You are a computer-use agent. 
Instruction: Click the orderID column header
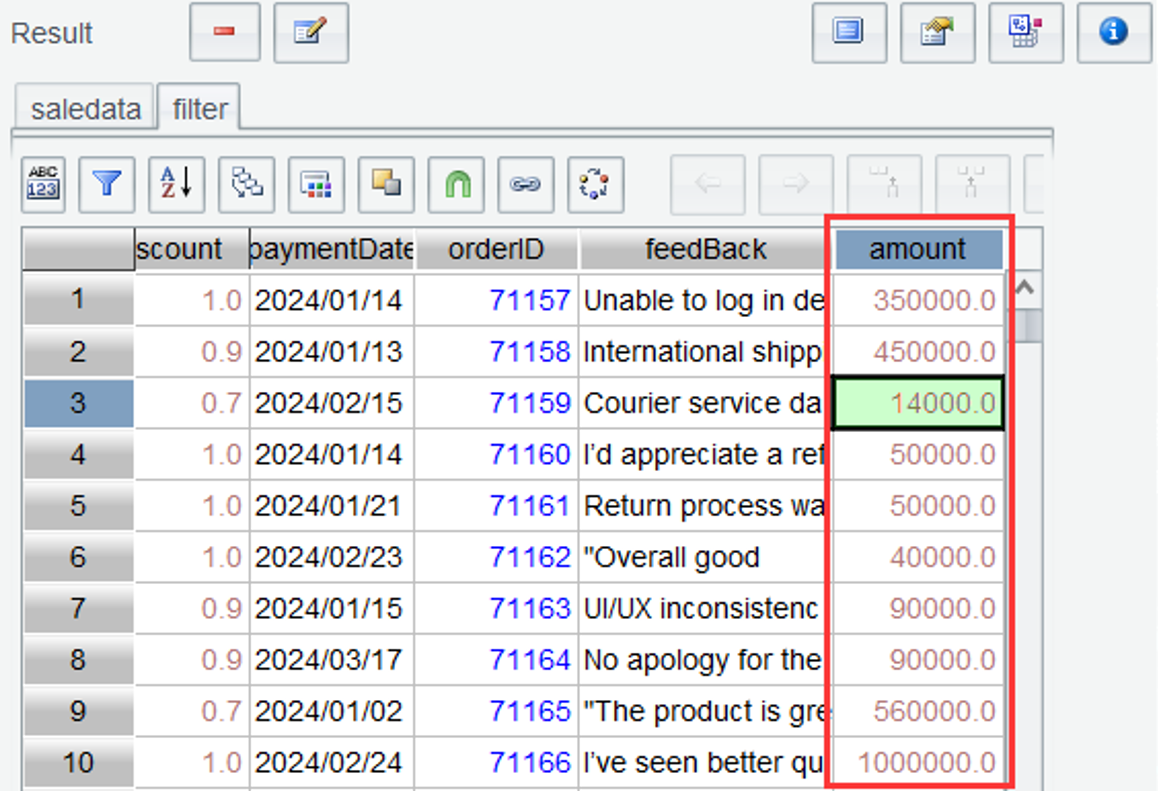[496, 249]
